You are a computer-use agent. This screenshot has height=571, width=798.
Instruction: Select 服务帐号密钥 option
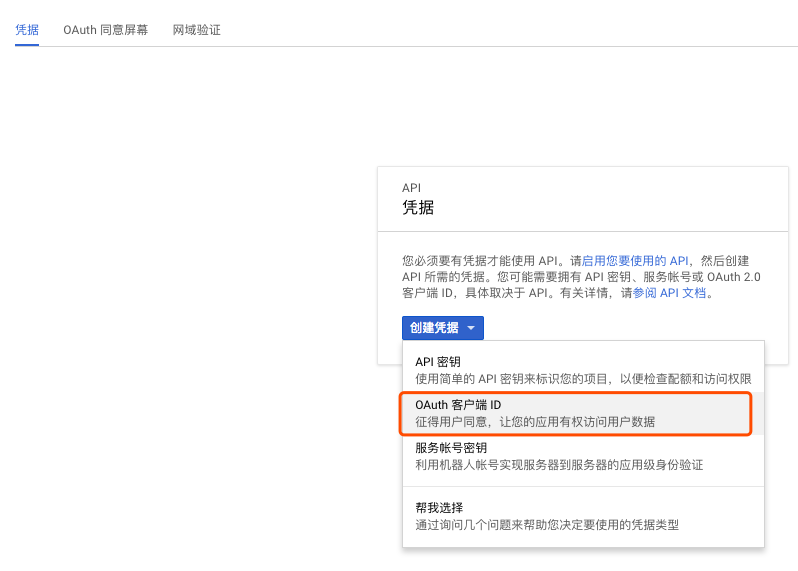[451, 448]
